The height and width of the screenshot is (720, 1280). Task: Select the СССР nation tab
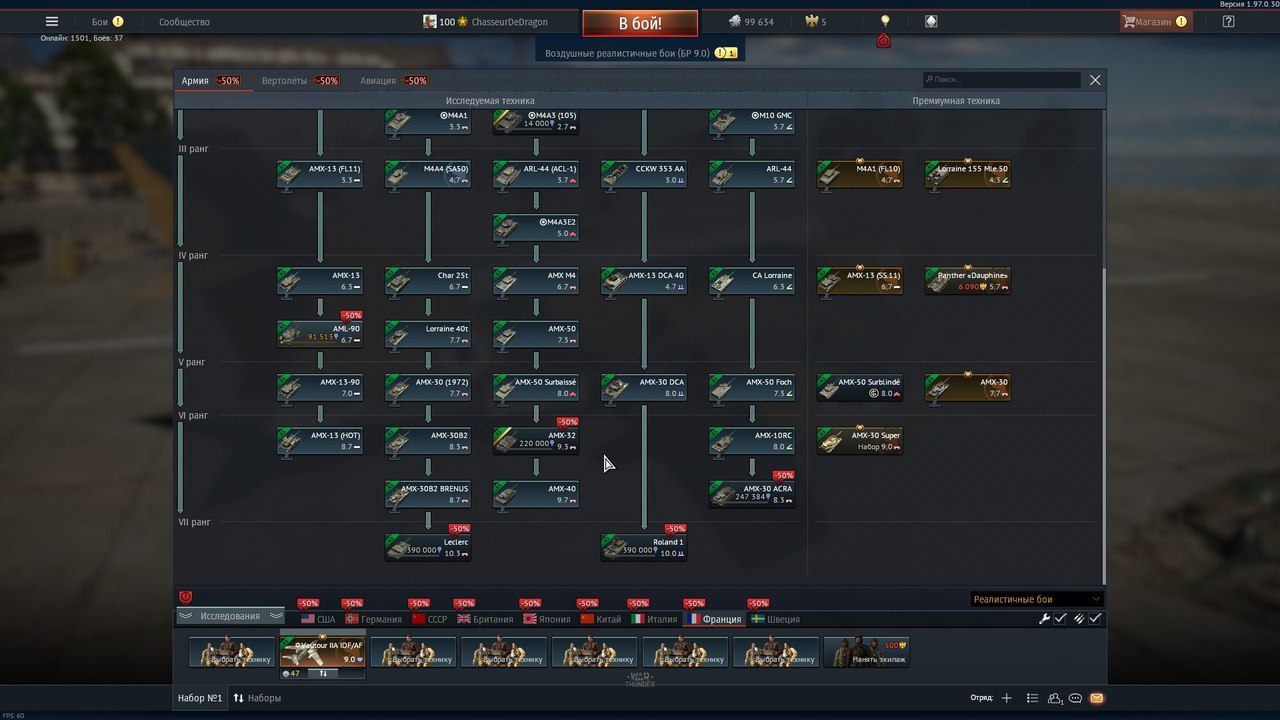click(430, 619)
